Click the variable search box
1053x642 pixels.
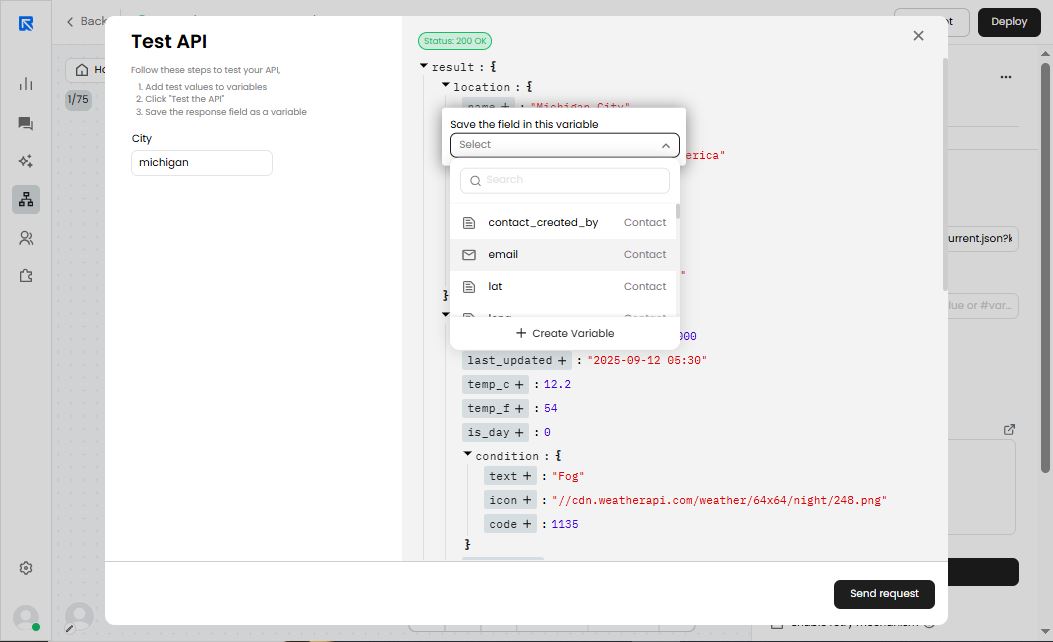(565, 180)
